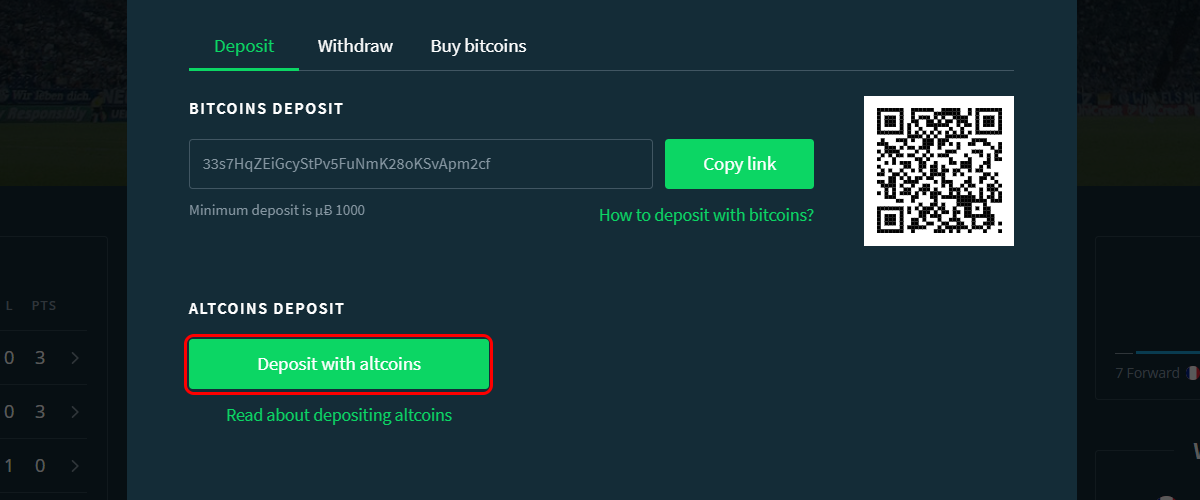Image resolution: width=1200 pixels, height=500 pixels.
Task: Open Read about depositing altcoins link
Action: [x=339, y=415]
